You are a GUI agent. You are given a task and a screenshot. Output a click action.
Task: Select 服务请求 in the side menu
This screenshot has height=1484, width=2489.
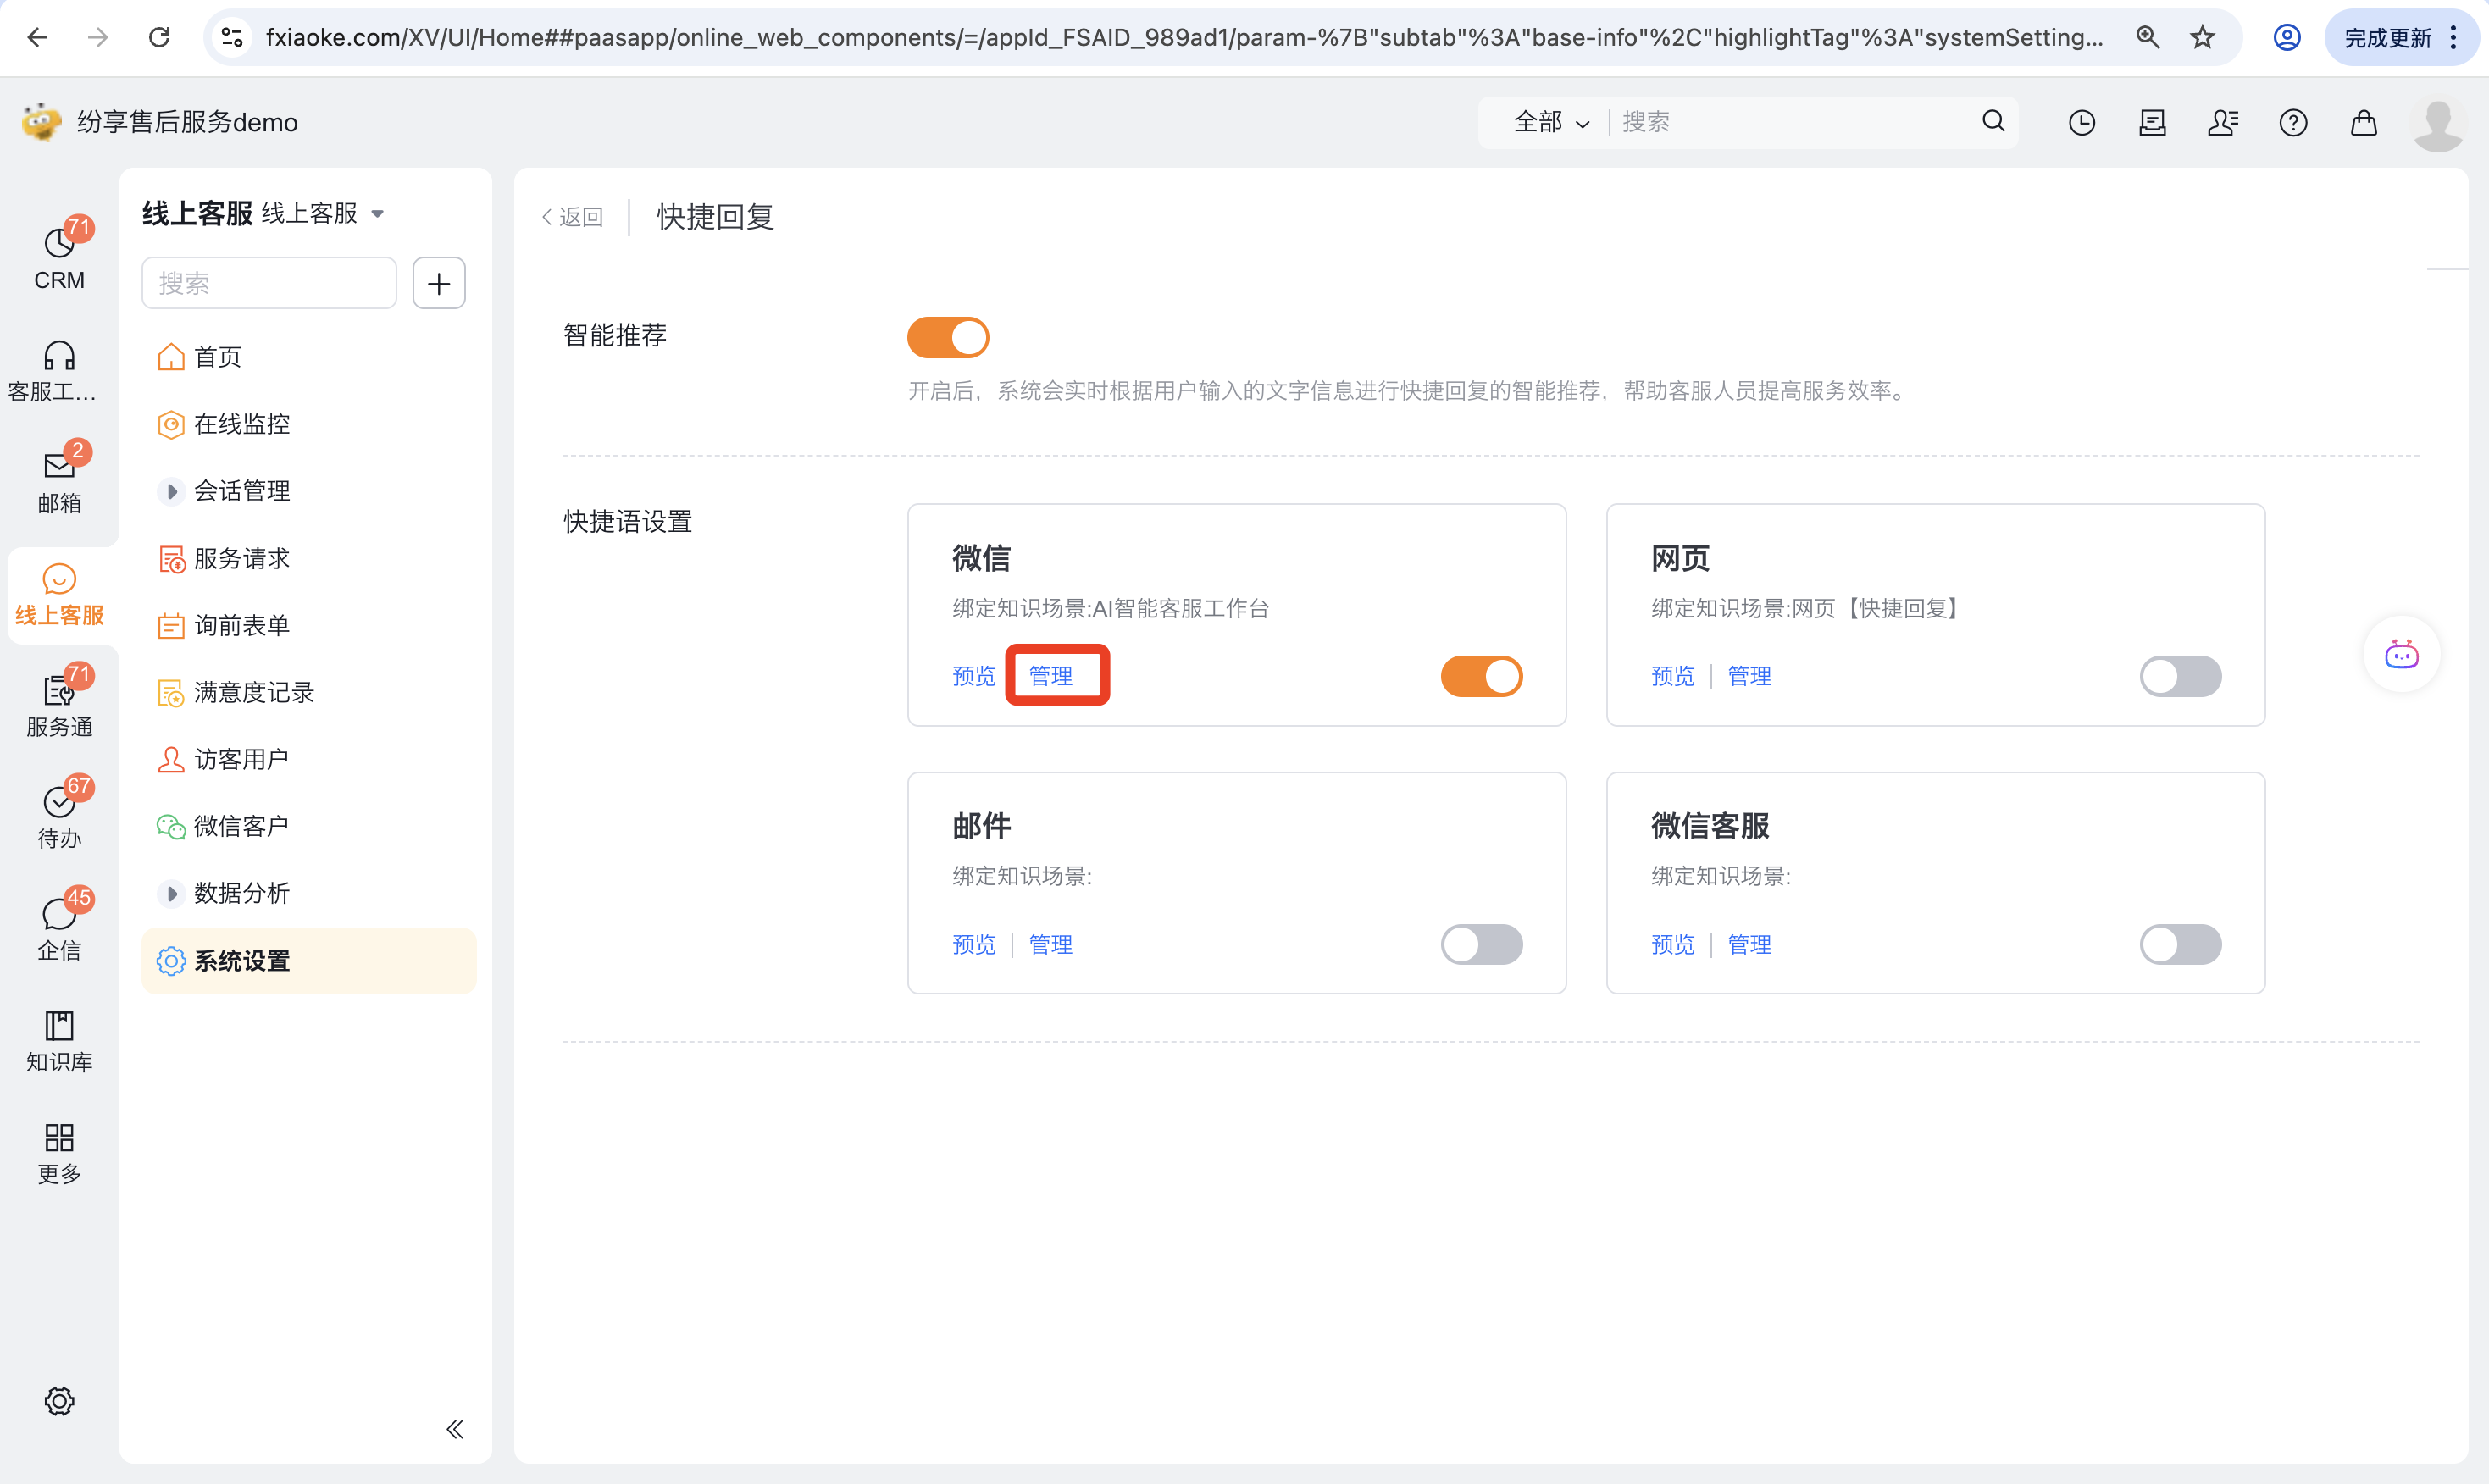click(241, 558)
